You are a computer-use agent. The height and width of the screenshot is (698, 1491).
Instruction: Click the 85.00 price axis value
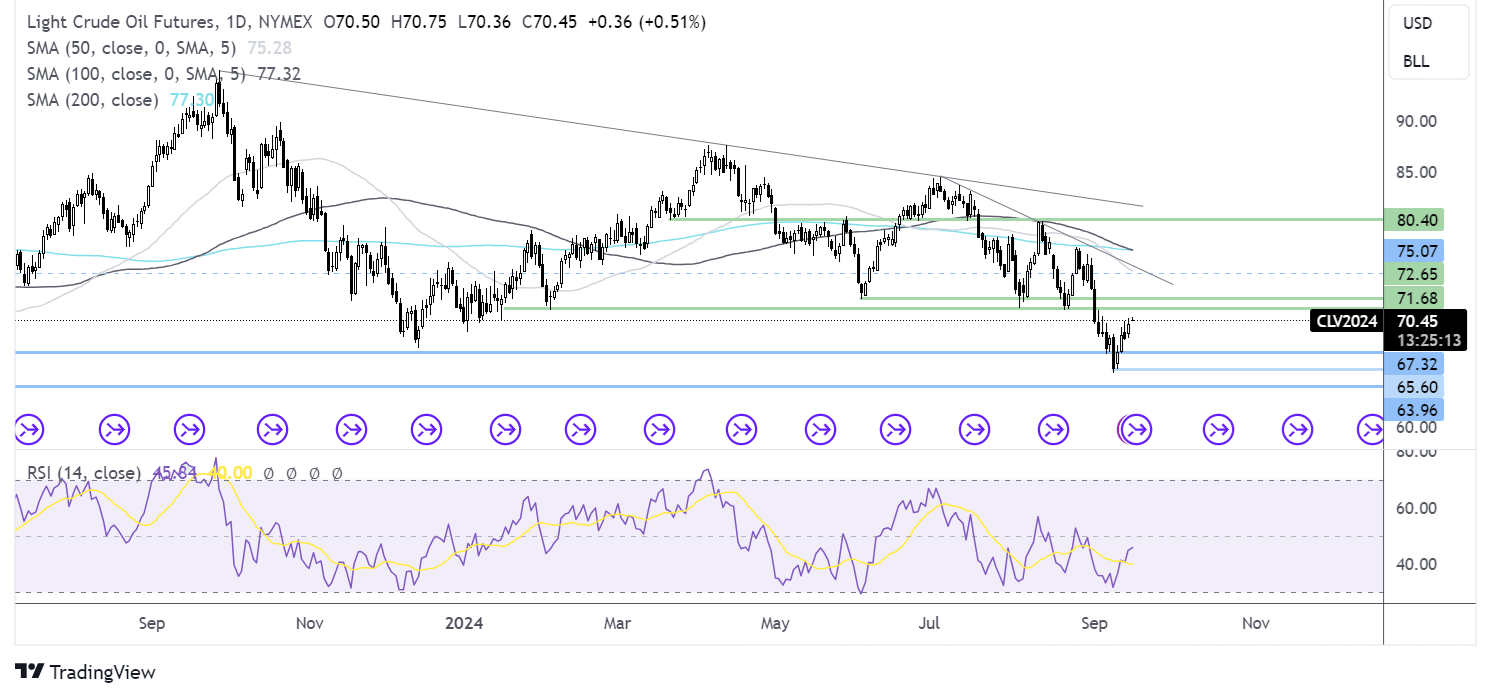coord(1416,172)
